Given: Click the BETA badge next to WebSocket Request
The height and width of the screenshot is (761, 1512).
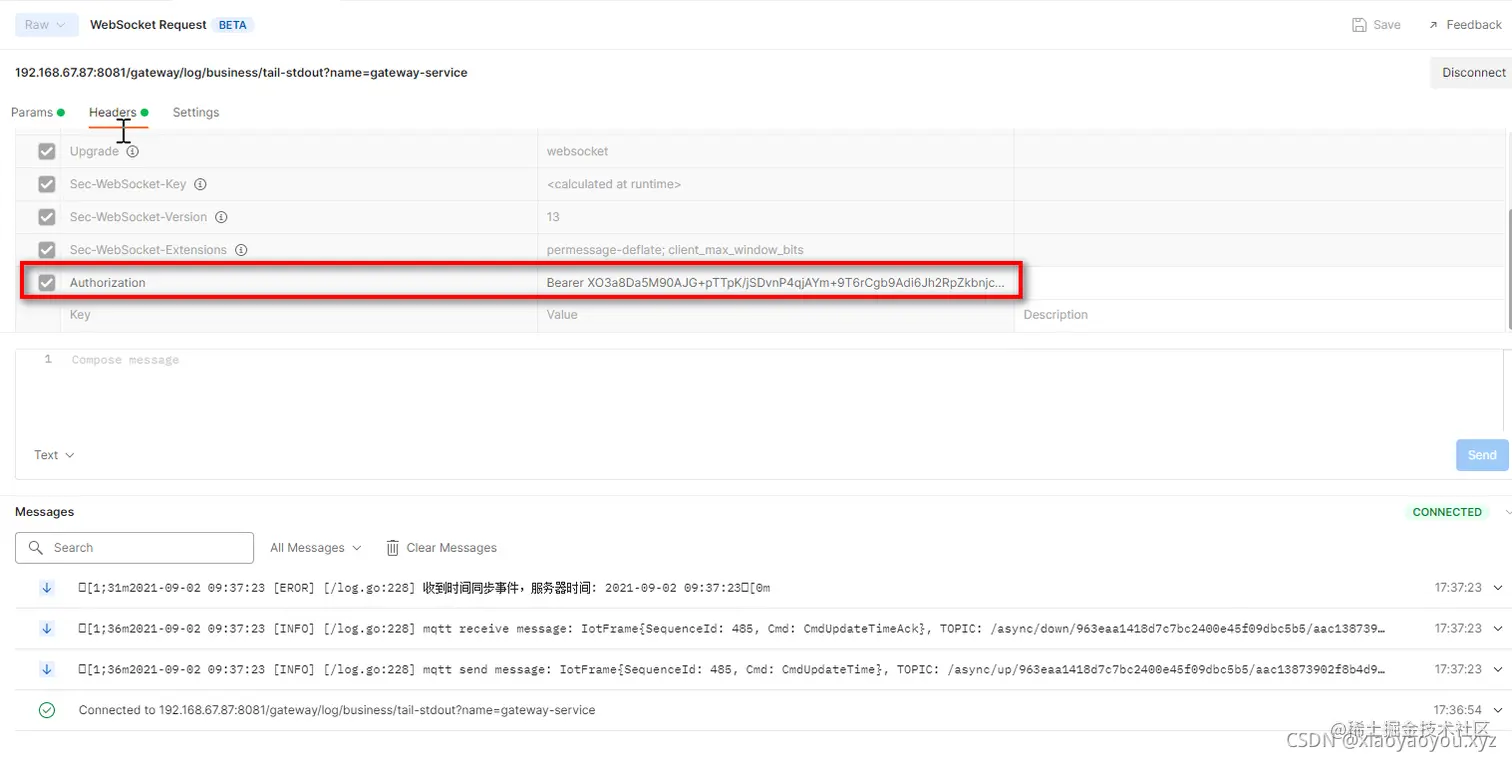Looking at the screenshot, I should pos(232,25).
